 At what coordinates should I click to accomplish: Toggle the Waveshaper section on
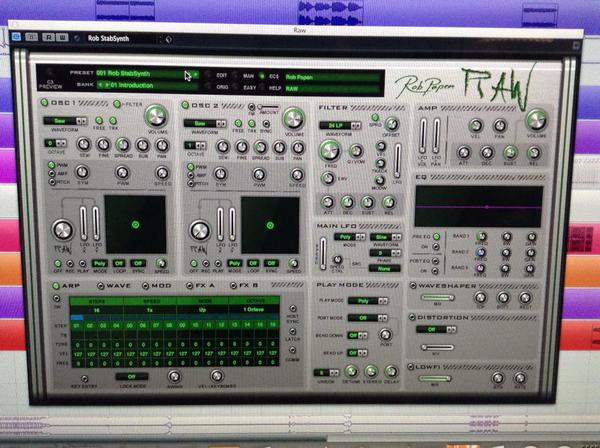(x=413, y=285)
